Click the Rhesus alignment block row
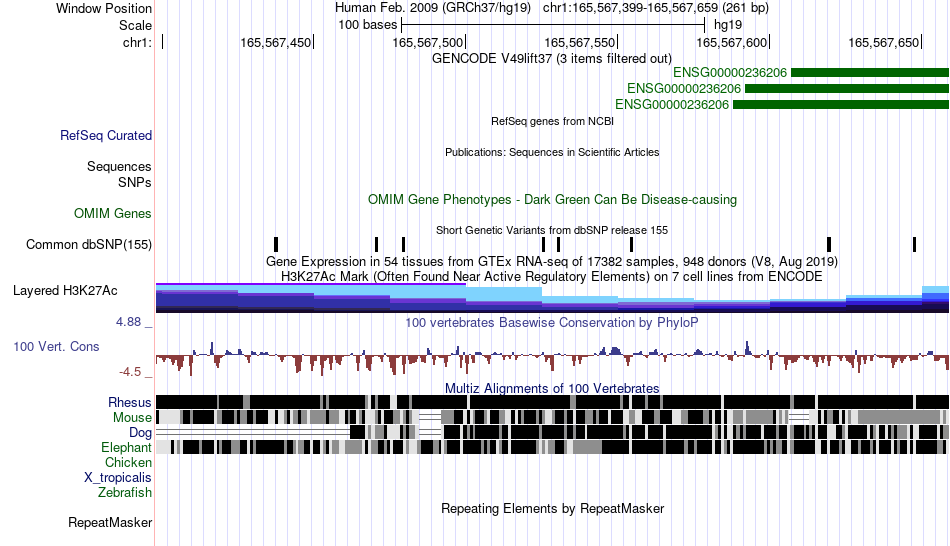 tap(553, 402)
